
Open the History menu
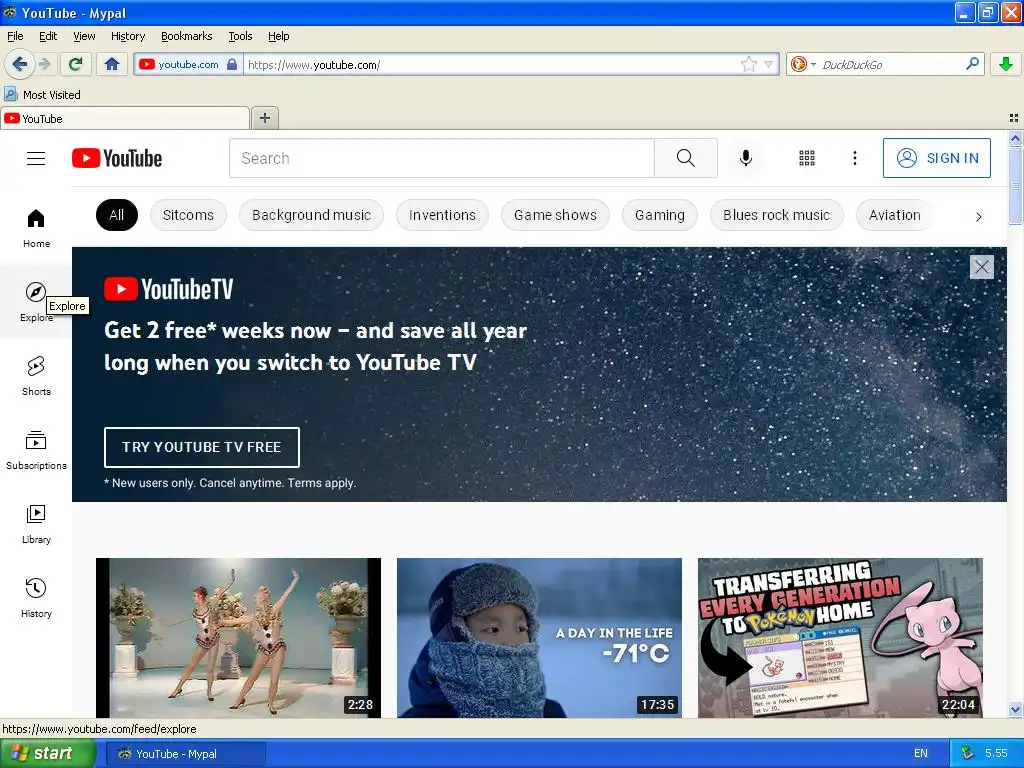128,36
